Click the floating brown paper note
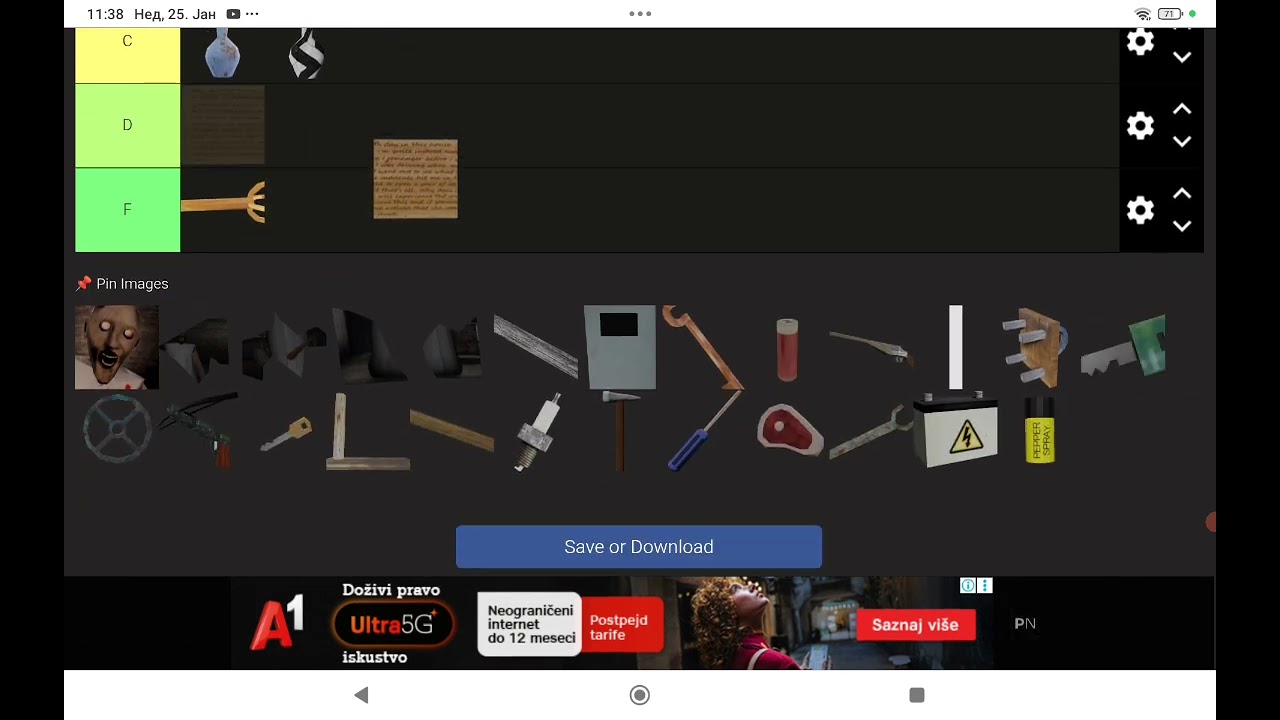Viewport: 1280px width, 720px height. coord(415,179)
